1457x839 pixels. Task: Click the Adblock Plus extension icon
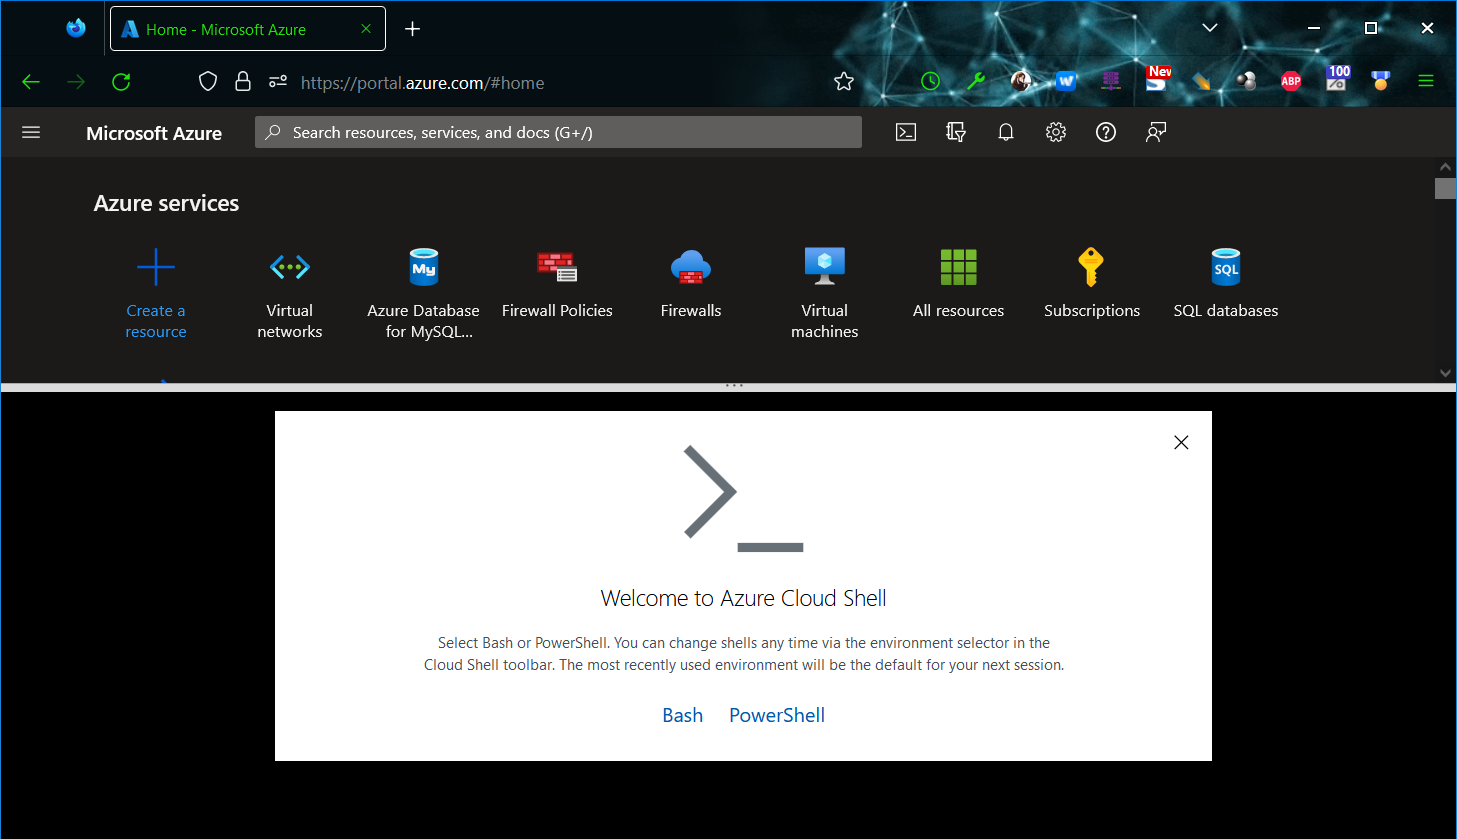tap(1291, 82)
